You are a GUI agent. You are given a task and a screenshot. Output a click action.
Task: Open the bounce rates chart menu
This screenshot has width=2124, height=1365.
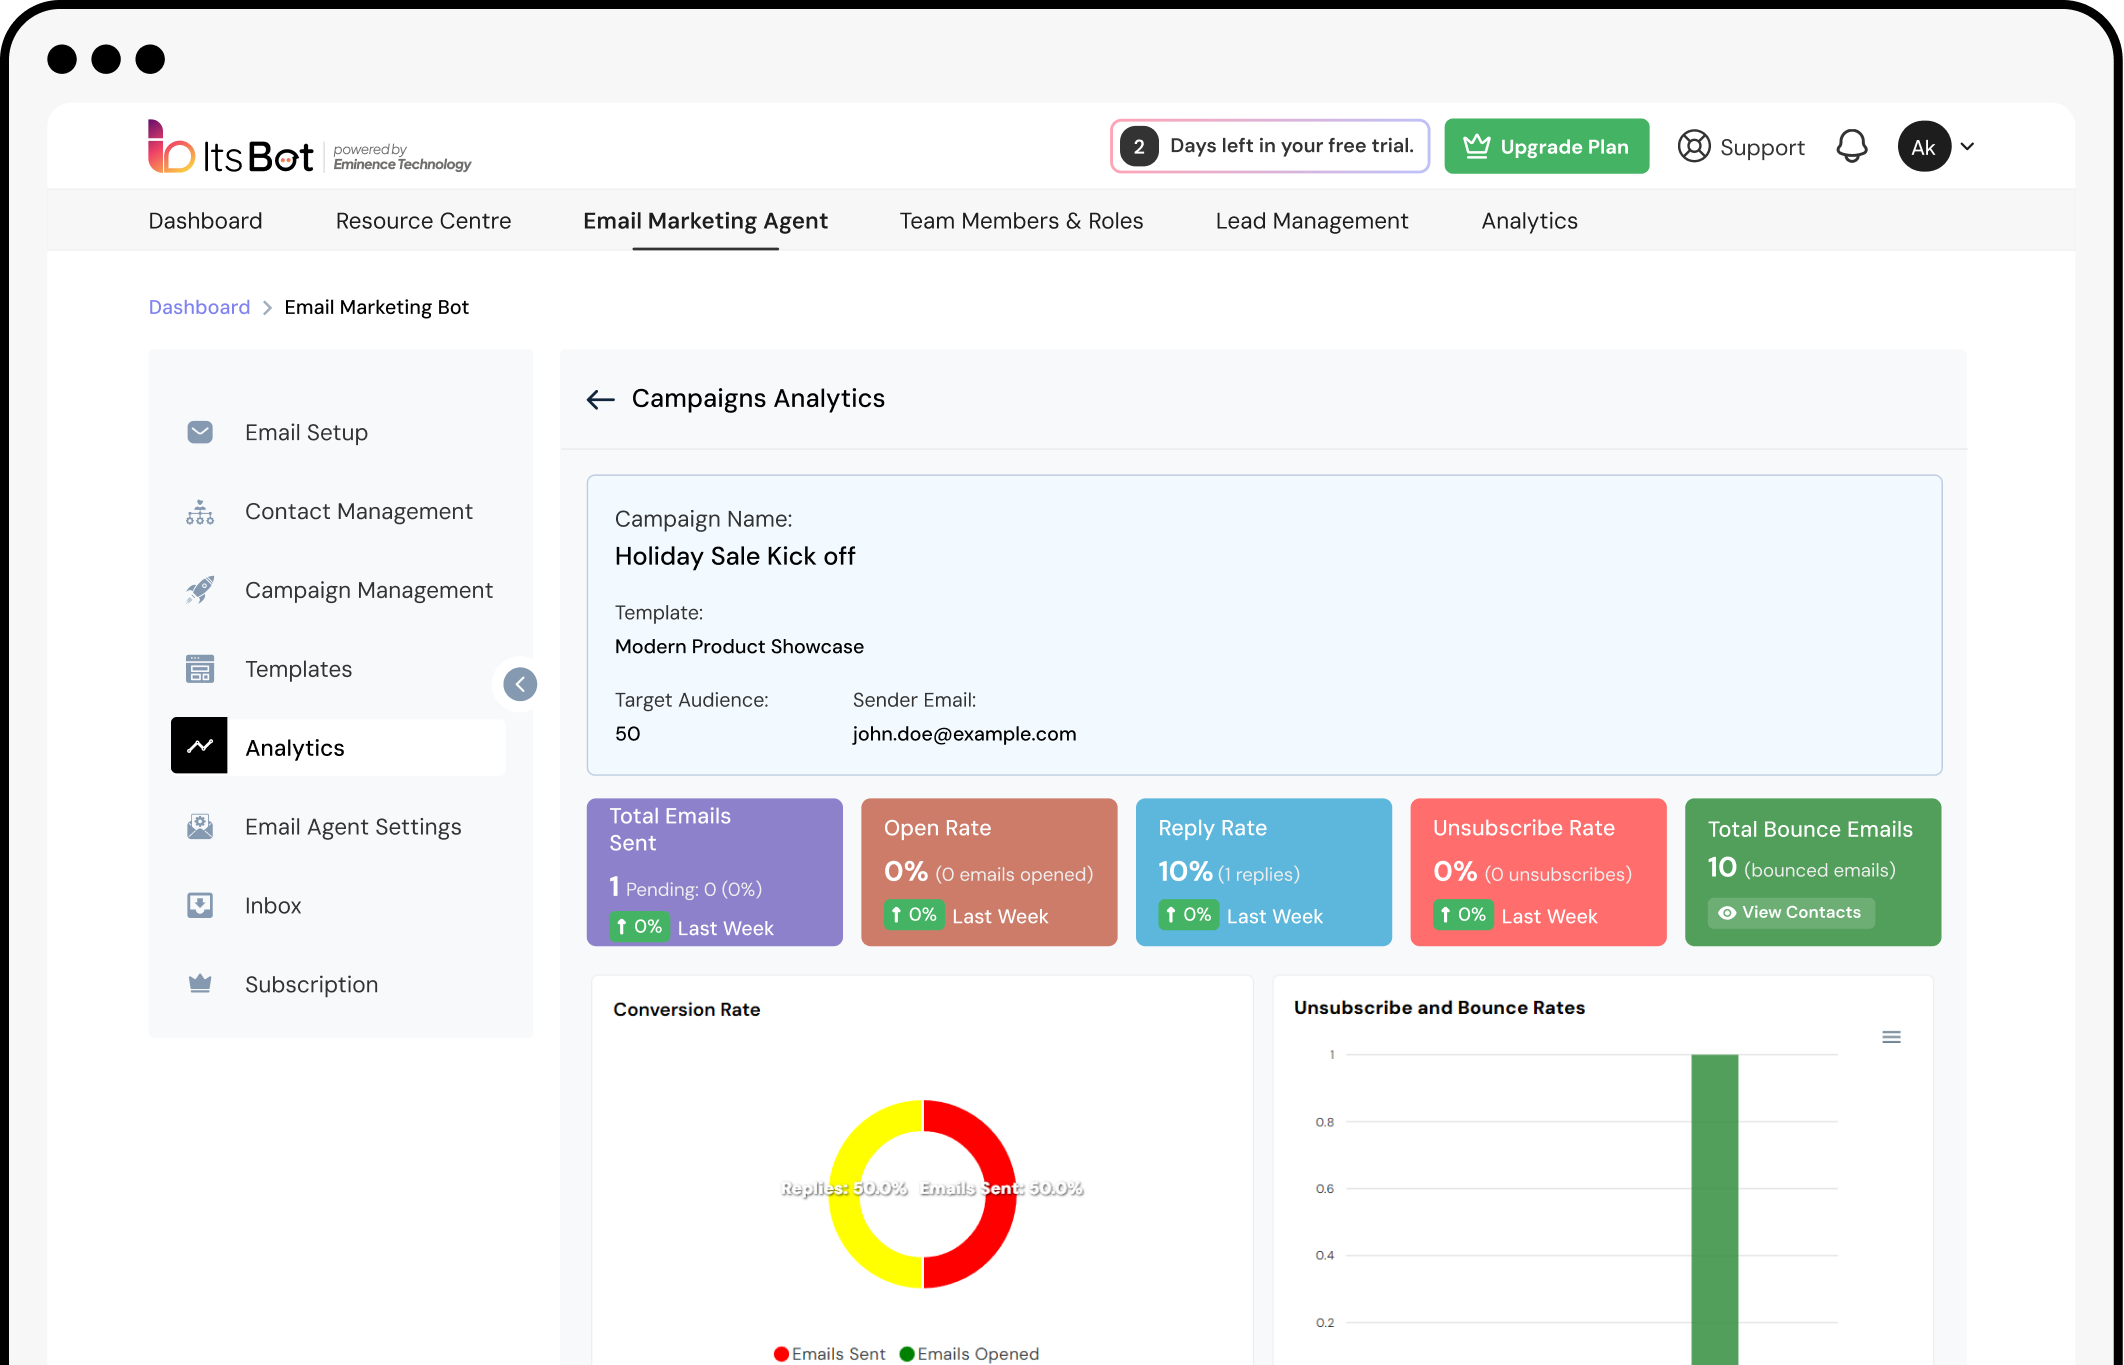[1891, 1037]
